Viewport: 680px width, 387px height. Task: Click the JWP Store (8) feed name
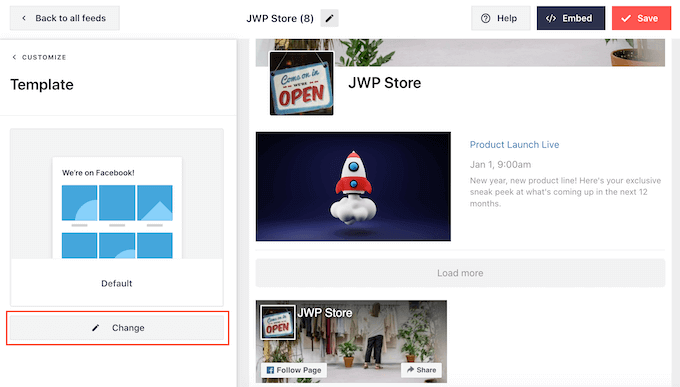[280, 18]
